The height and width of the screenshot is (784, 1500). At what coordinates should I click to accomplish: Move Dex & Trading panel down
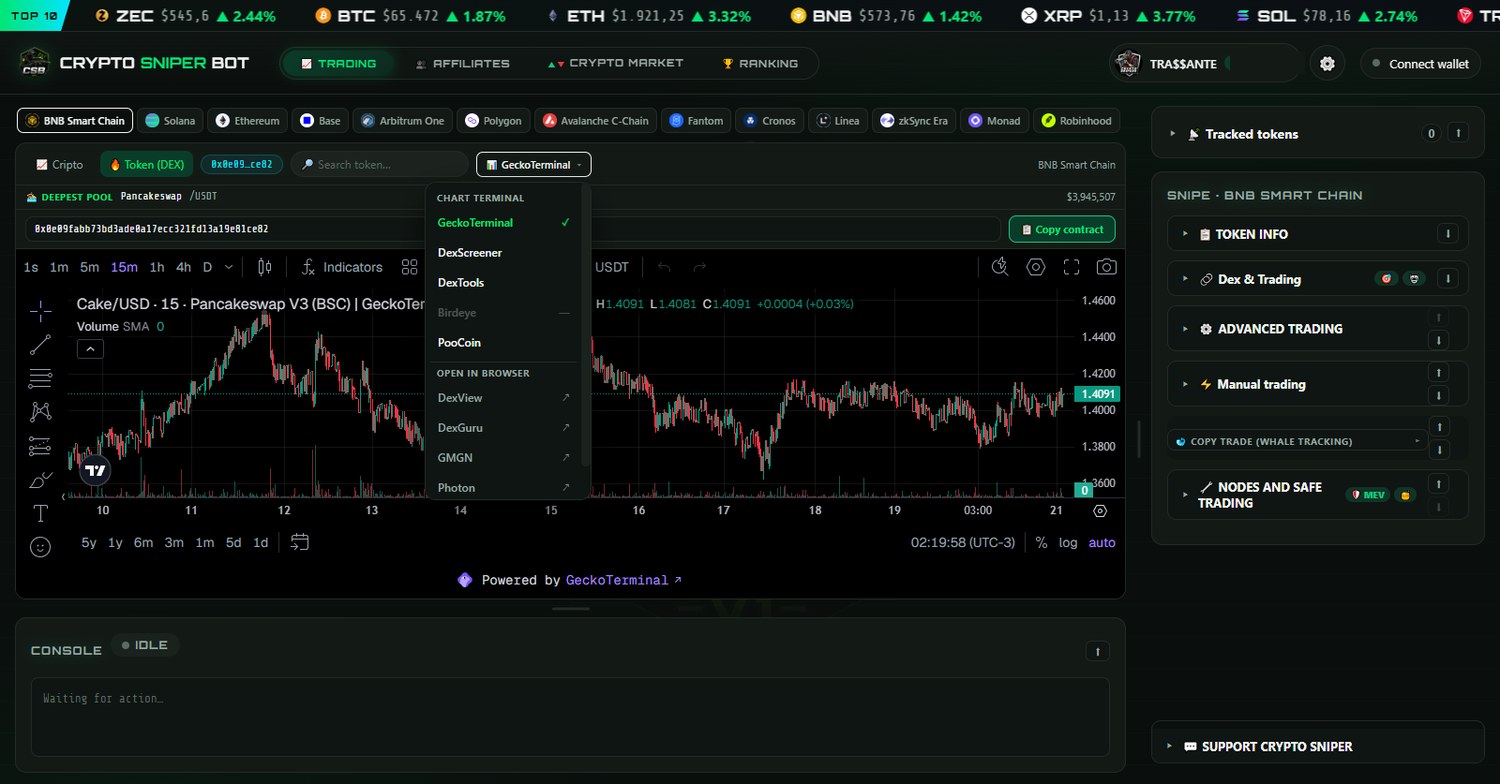(x=1447, y=279)
